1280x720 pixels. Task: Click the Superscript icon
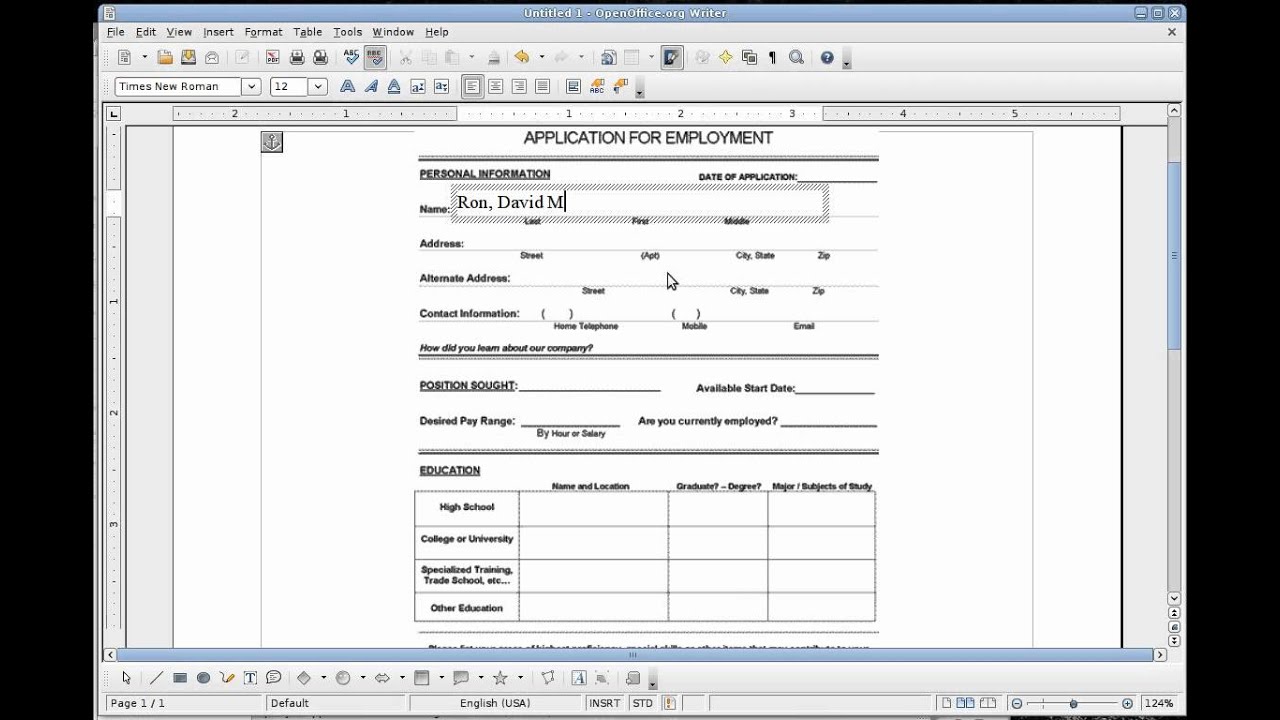point(418,87)
